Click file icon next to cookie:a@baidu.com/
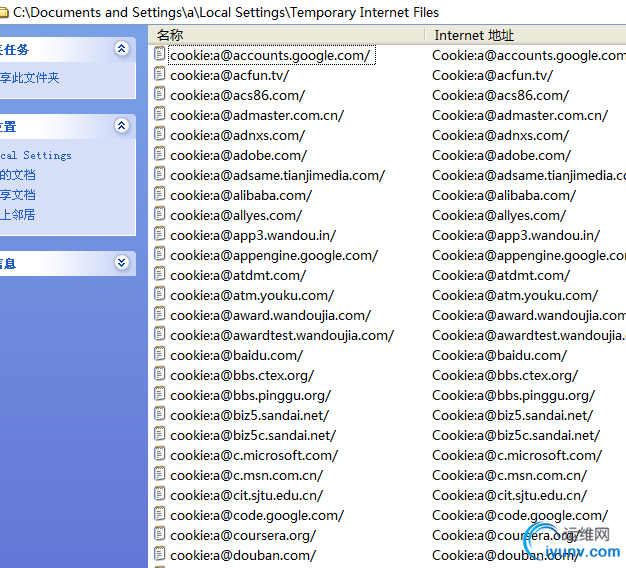The width and height of the screenshot is (626, 568). click(x=160, y=353)
